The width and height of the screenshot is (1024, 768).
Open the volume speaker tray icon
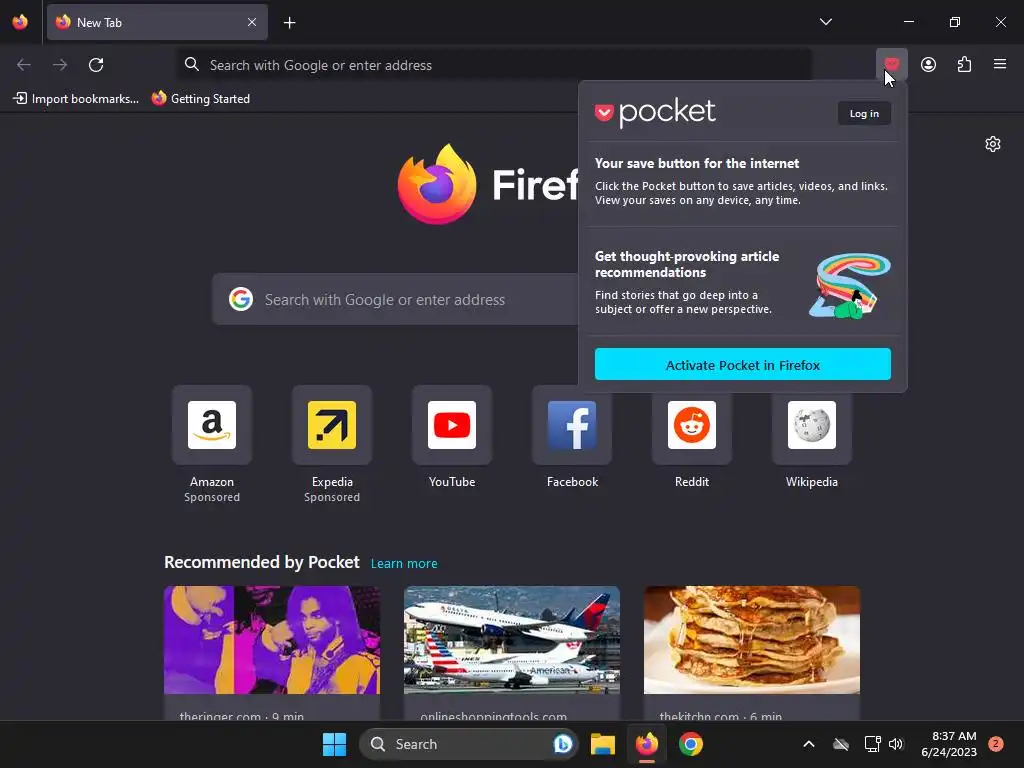[x=896, y=744]
